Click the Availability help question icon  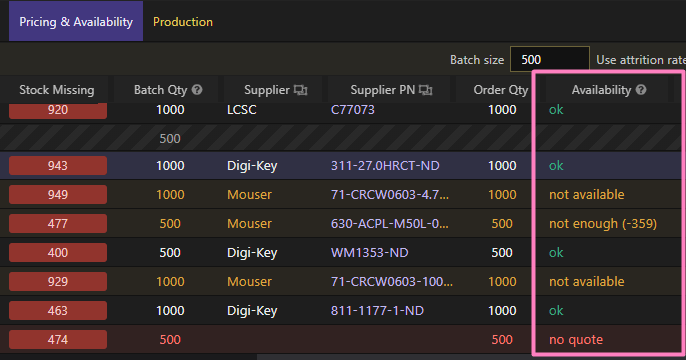pos(641,90)
